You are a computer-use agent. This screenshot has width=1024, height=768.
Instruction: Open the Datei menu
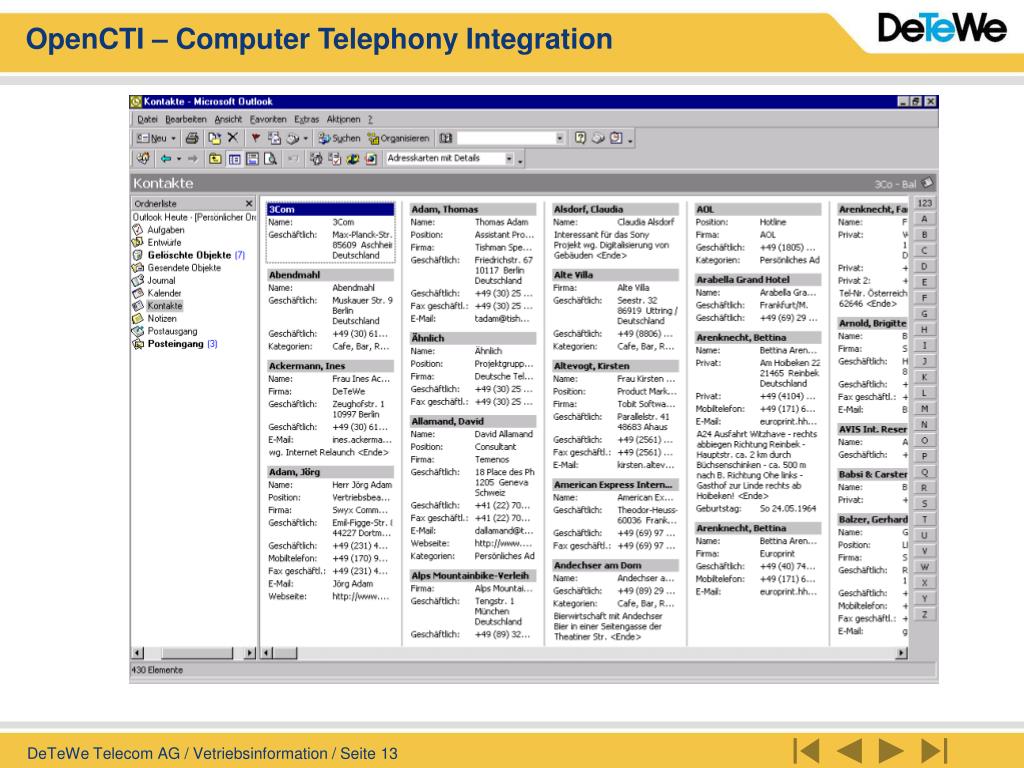pyautogui.click(x=148, y=120)
